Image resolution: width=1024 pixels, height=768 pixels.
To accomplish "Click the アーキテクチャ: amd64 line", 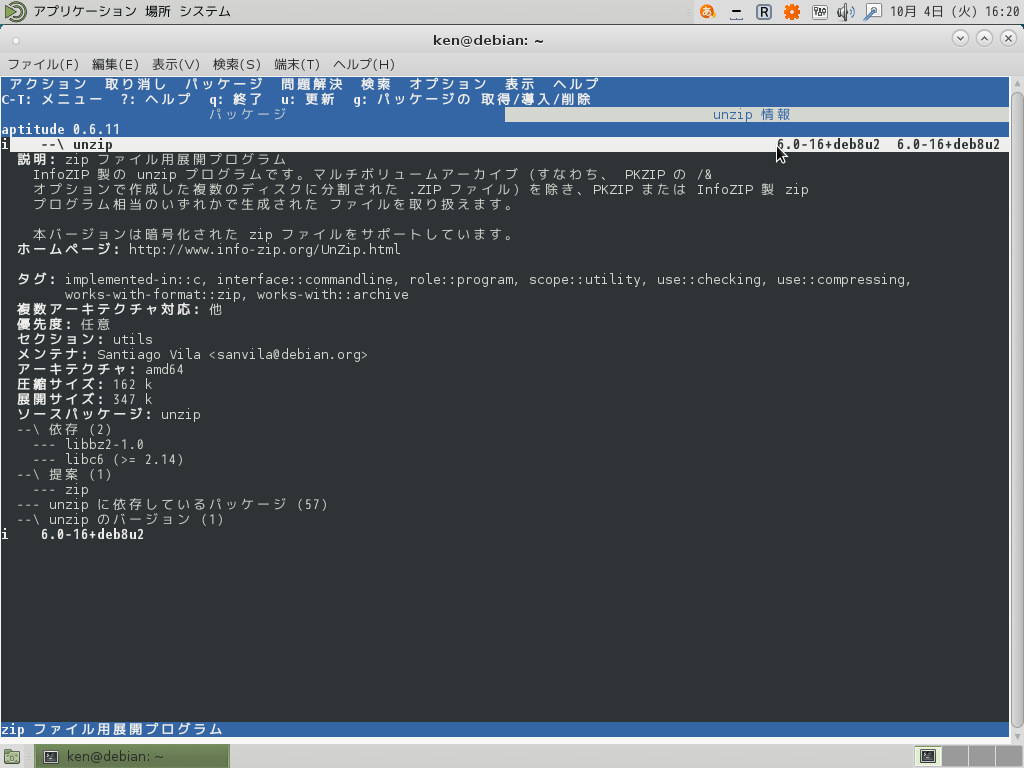I will (x=101, y=369).
